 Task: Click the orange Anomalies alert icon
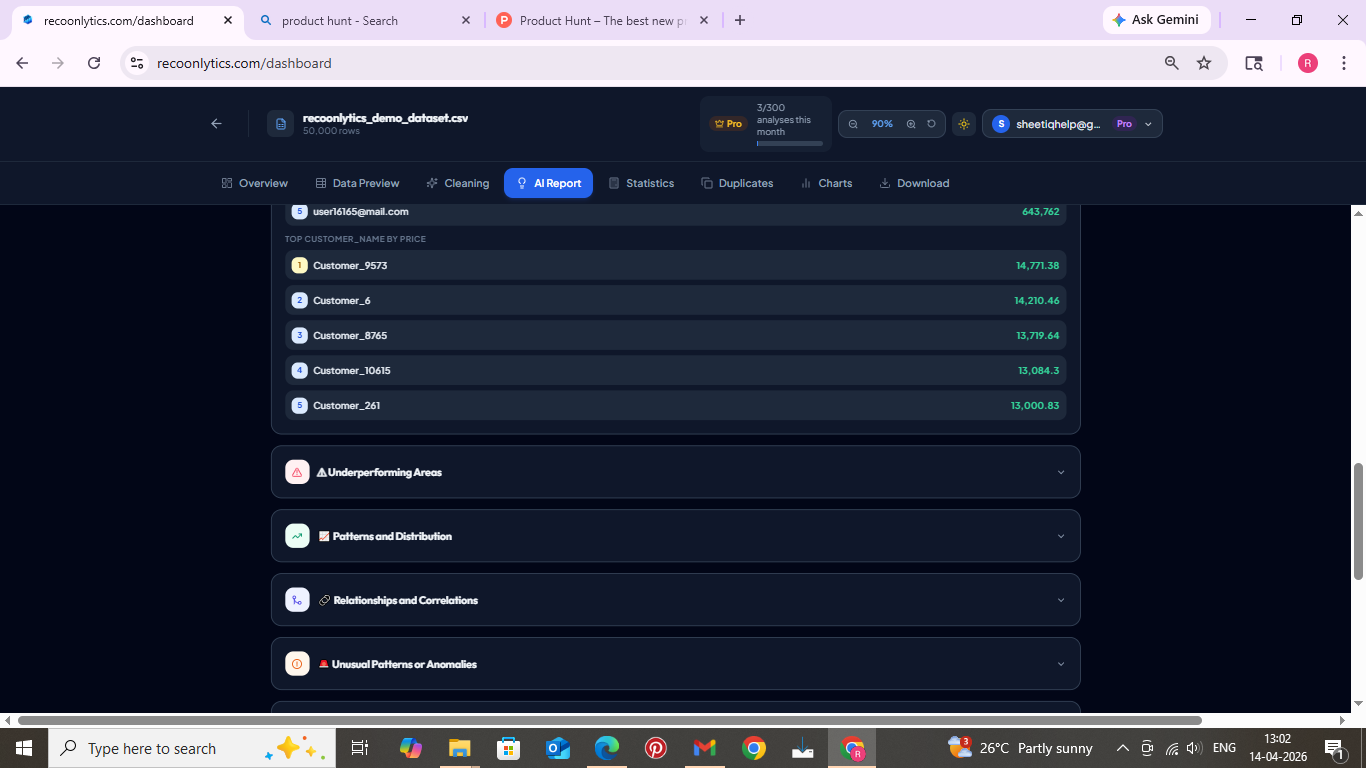[x=297, y=664]
